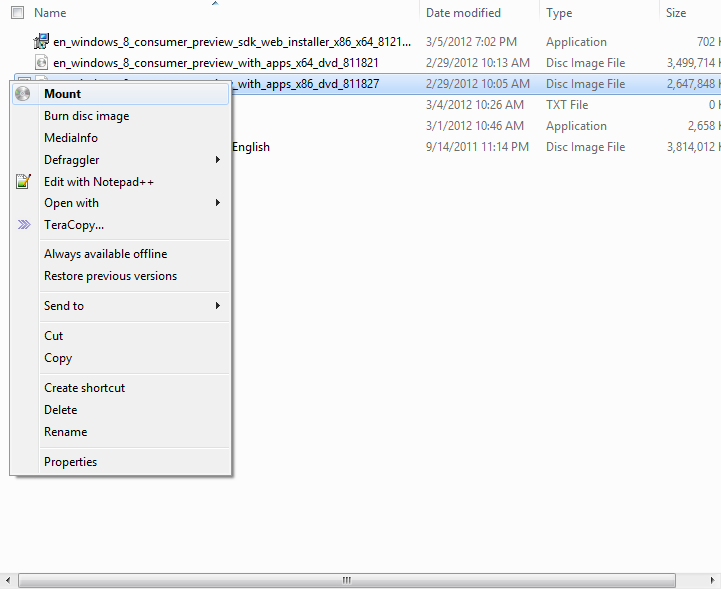
Task: Select the file name ending x86_dvd_811827
Action: [308, 84]
